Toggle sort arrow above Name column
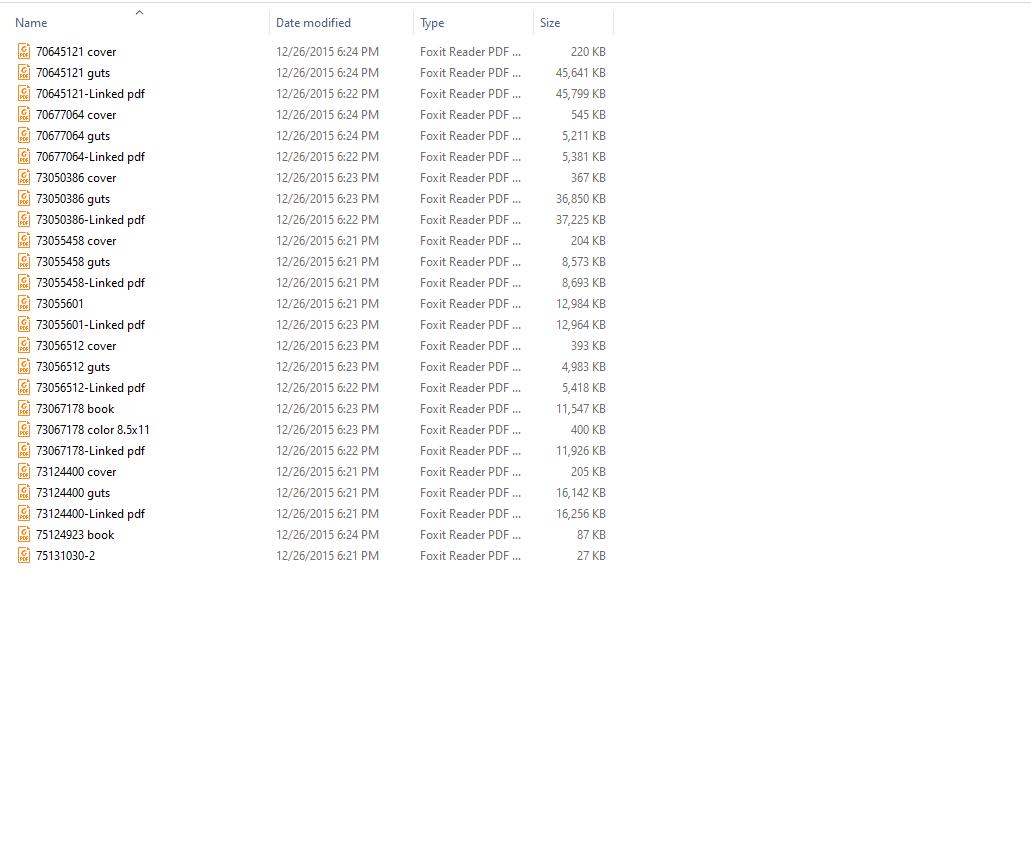1031x867 pixels. pyautogui.click(x=139, y=12)
